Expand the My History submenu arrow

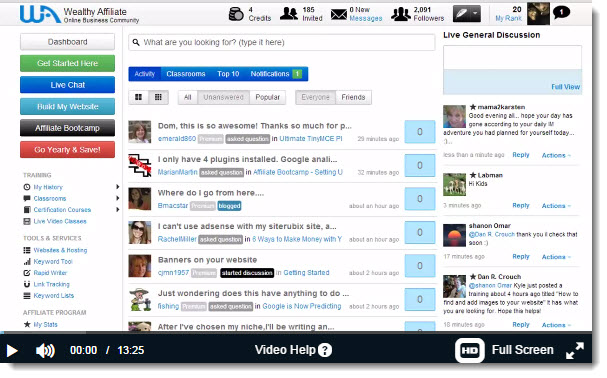tap(117, 187)
